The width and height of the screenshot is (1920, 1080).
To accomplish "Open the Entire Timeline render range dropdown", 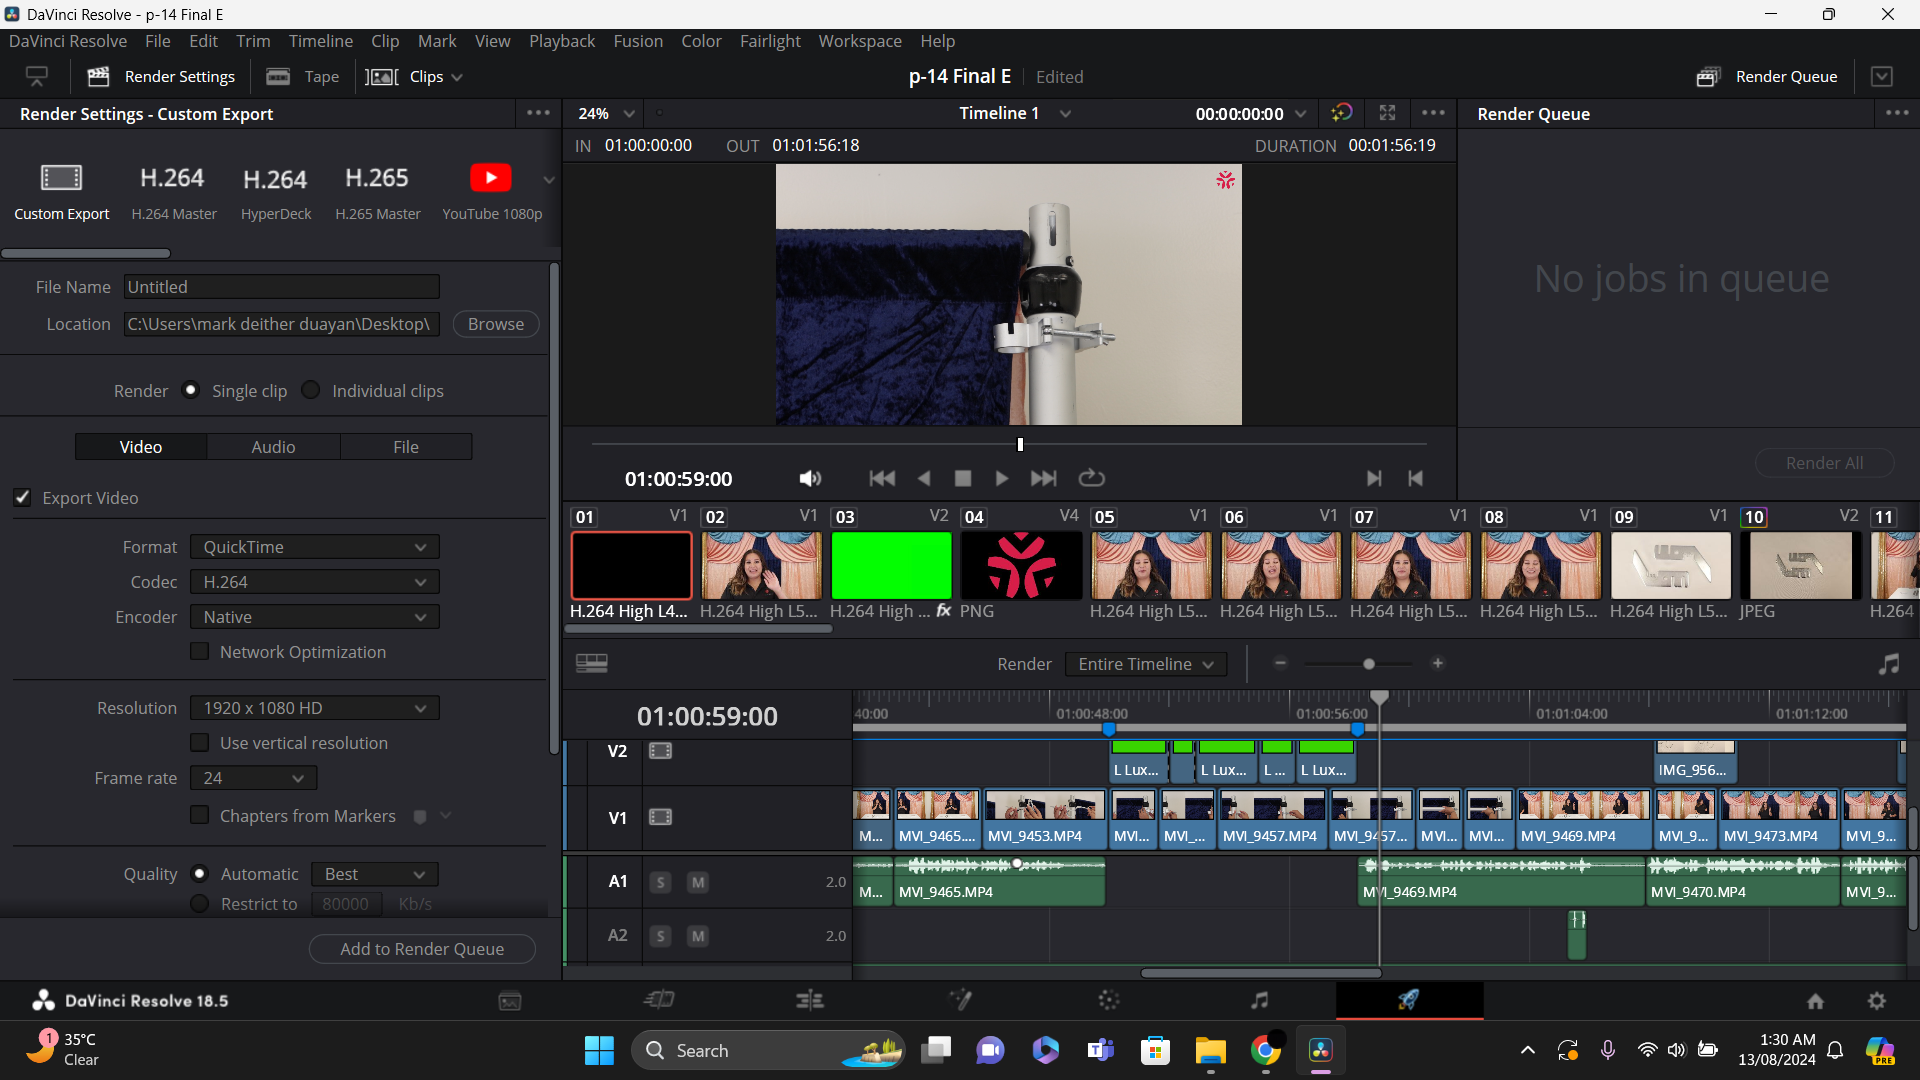I will pos(1145,664).
